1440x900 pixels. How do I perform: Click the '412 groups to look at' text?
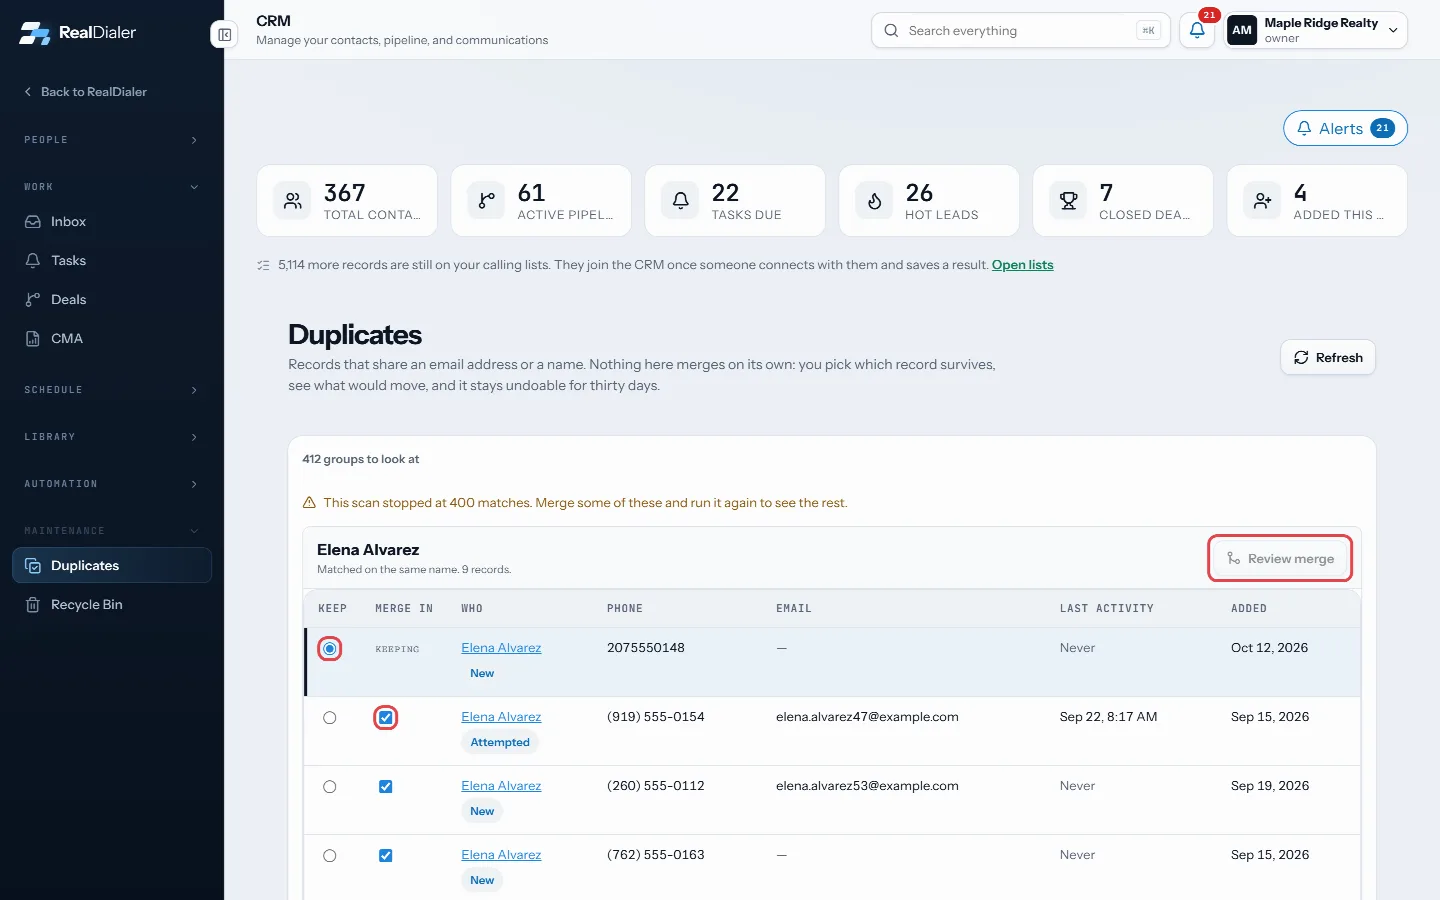(361, 460)
